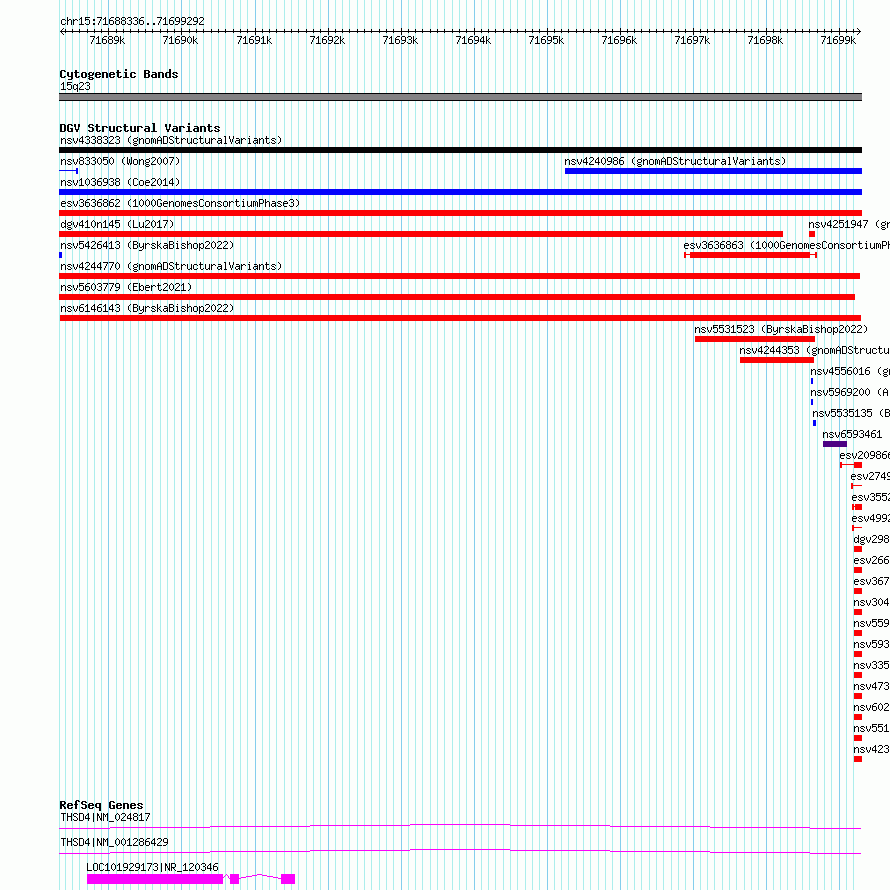Select the esv2749 truncated variant label
The width and height of the screenshot is (890, 890).
click(870, 476)
